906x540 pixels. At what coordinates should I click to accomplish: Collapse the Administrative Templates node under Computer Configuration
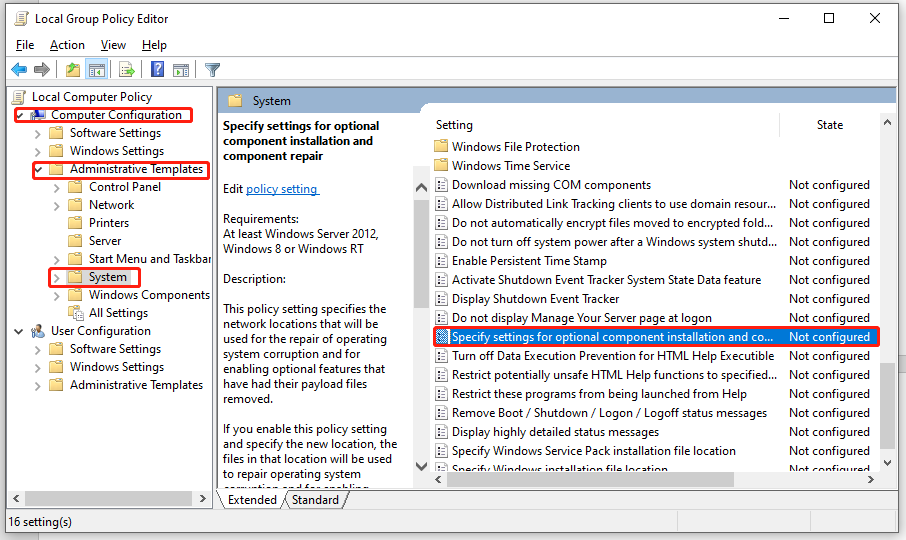[39, 169]
